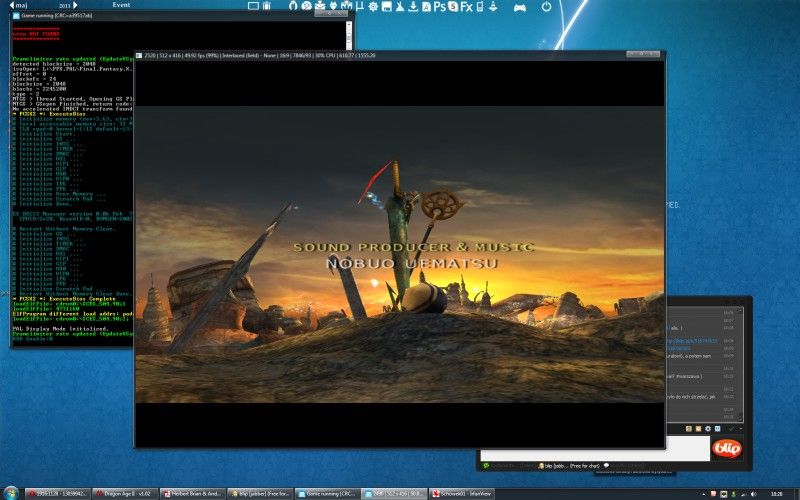Open the gamepad icon in top dock
Viewport: 800px width, 500px height.
(519, 7)
